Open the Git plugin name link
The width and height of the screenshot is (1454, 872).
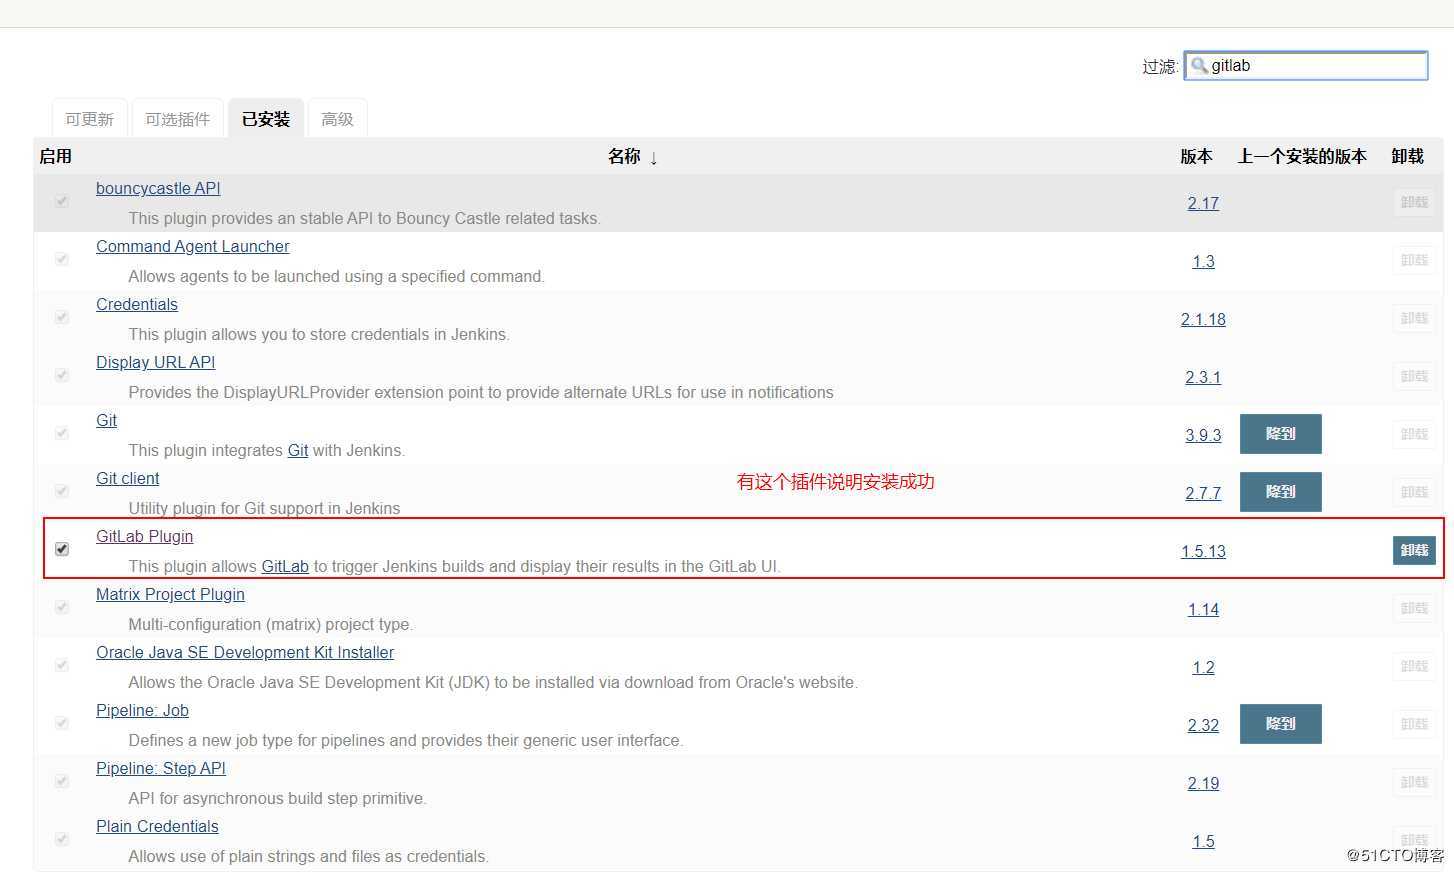point(107,420)
